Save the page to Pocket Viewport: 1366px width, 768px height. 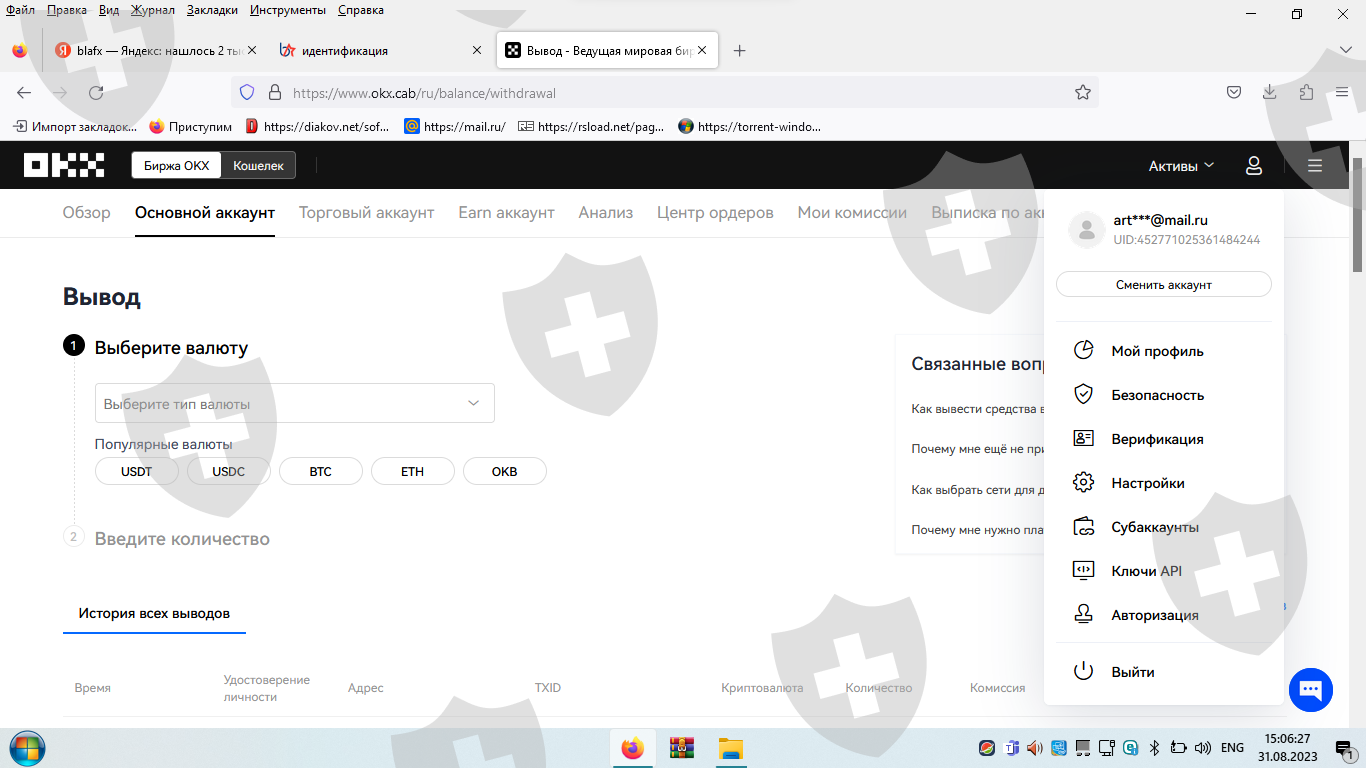[x=1234, y=93]
